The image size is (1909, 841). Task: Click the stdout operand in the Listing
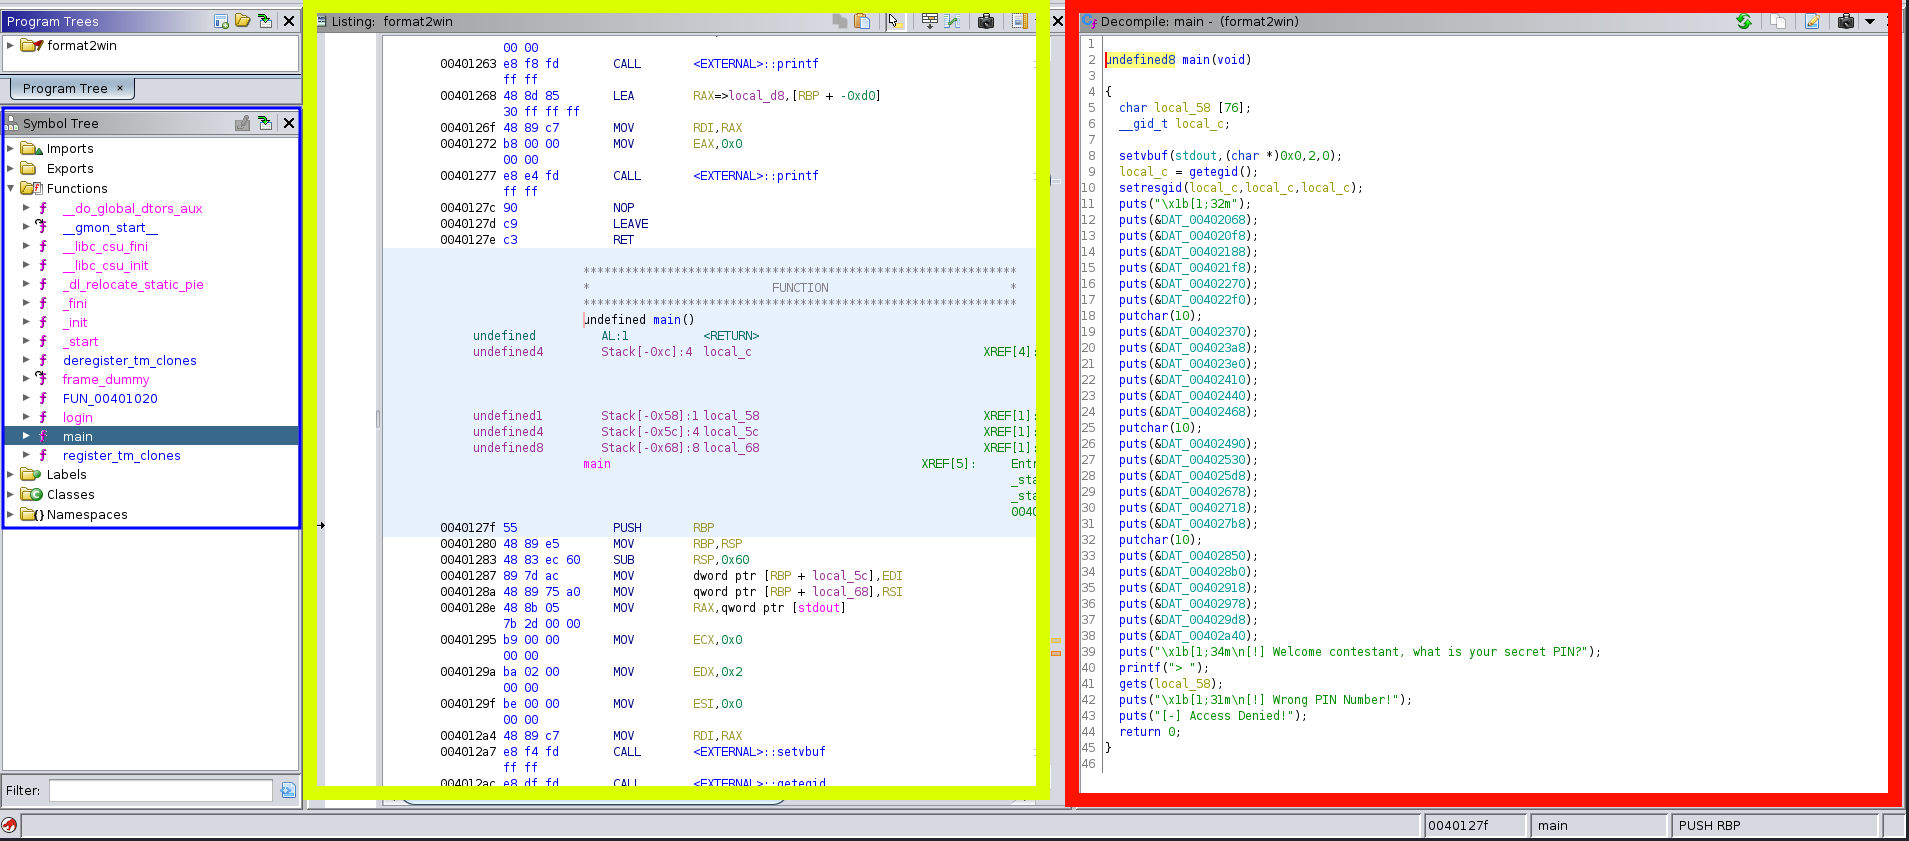click(819, 608)
